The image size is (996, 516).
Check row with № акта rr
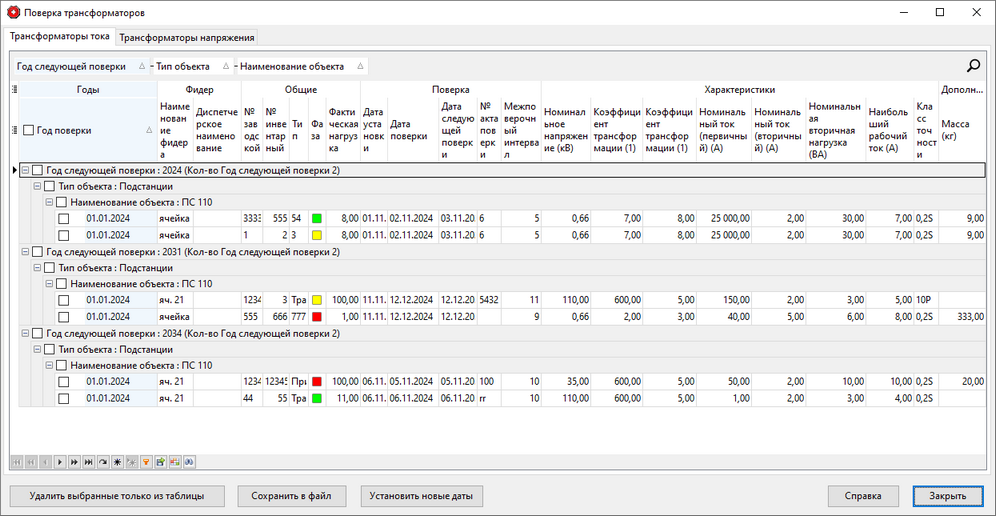click(64, 398)
